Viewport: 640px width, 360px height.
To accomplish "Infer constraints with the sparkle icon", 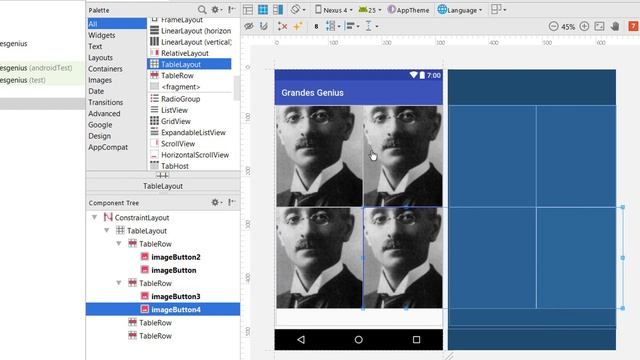I will pyautogui.click(x=298, y=26).
